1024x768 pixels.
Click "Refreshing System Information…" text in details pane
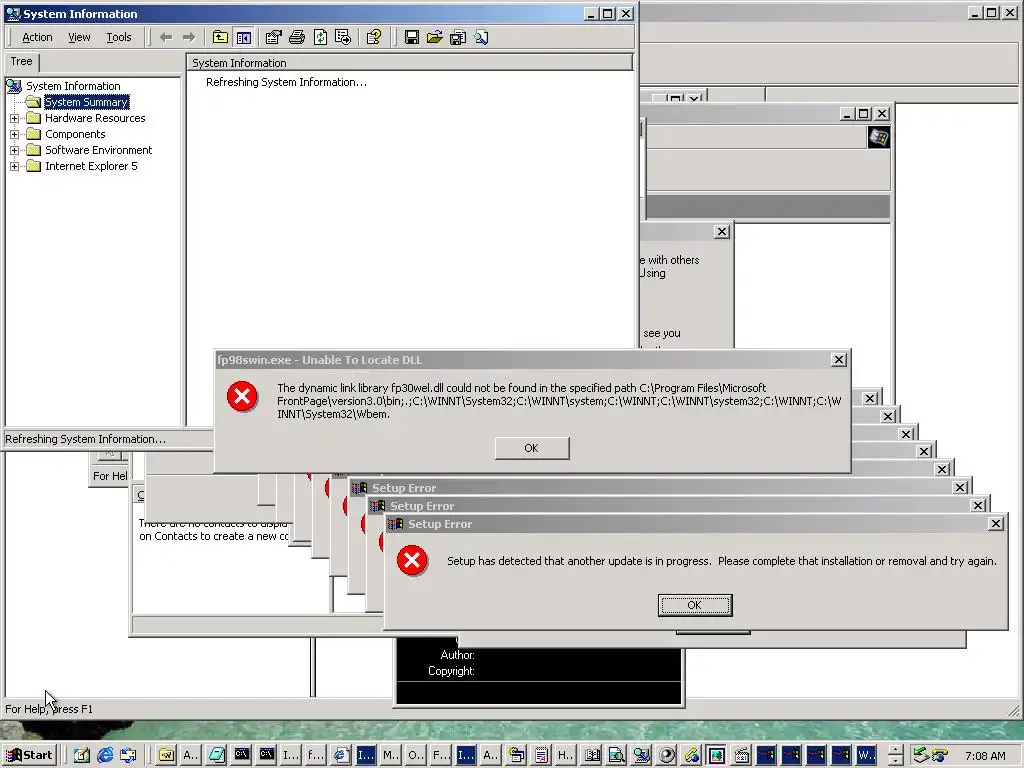tap(286, 82)
